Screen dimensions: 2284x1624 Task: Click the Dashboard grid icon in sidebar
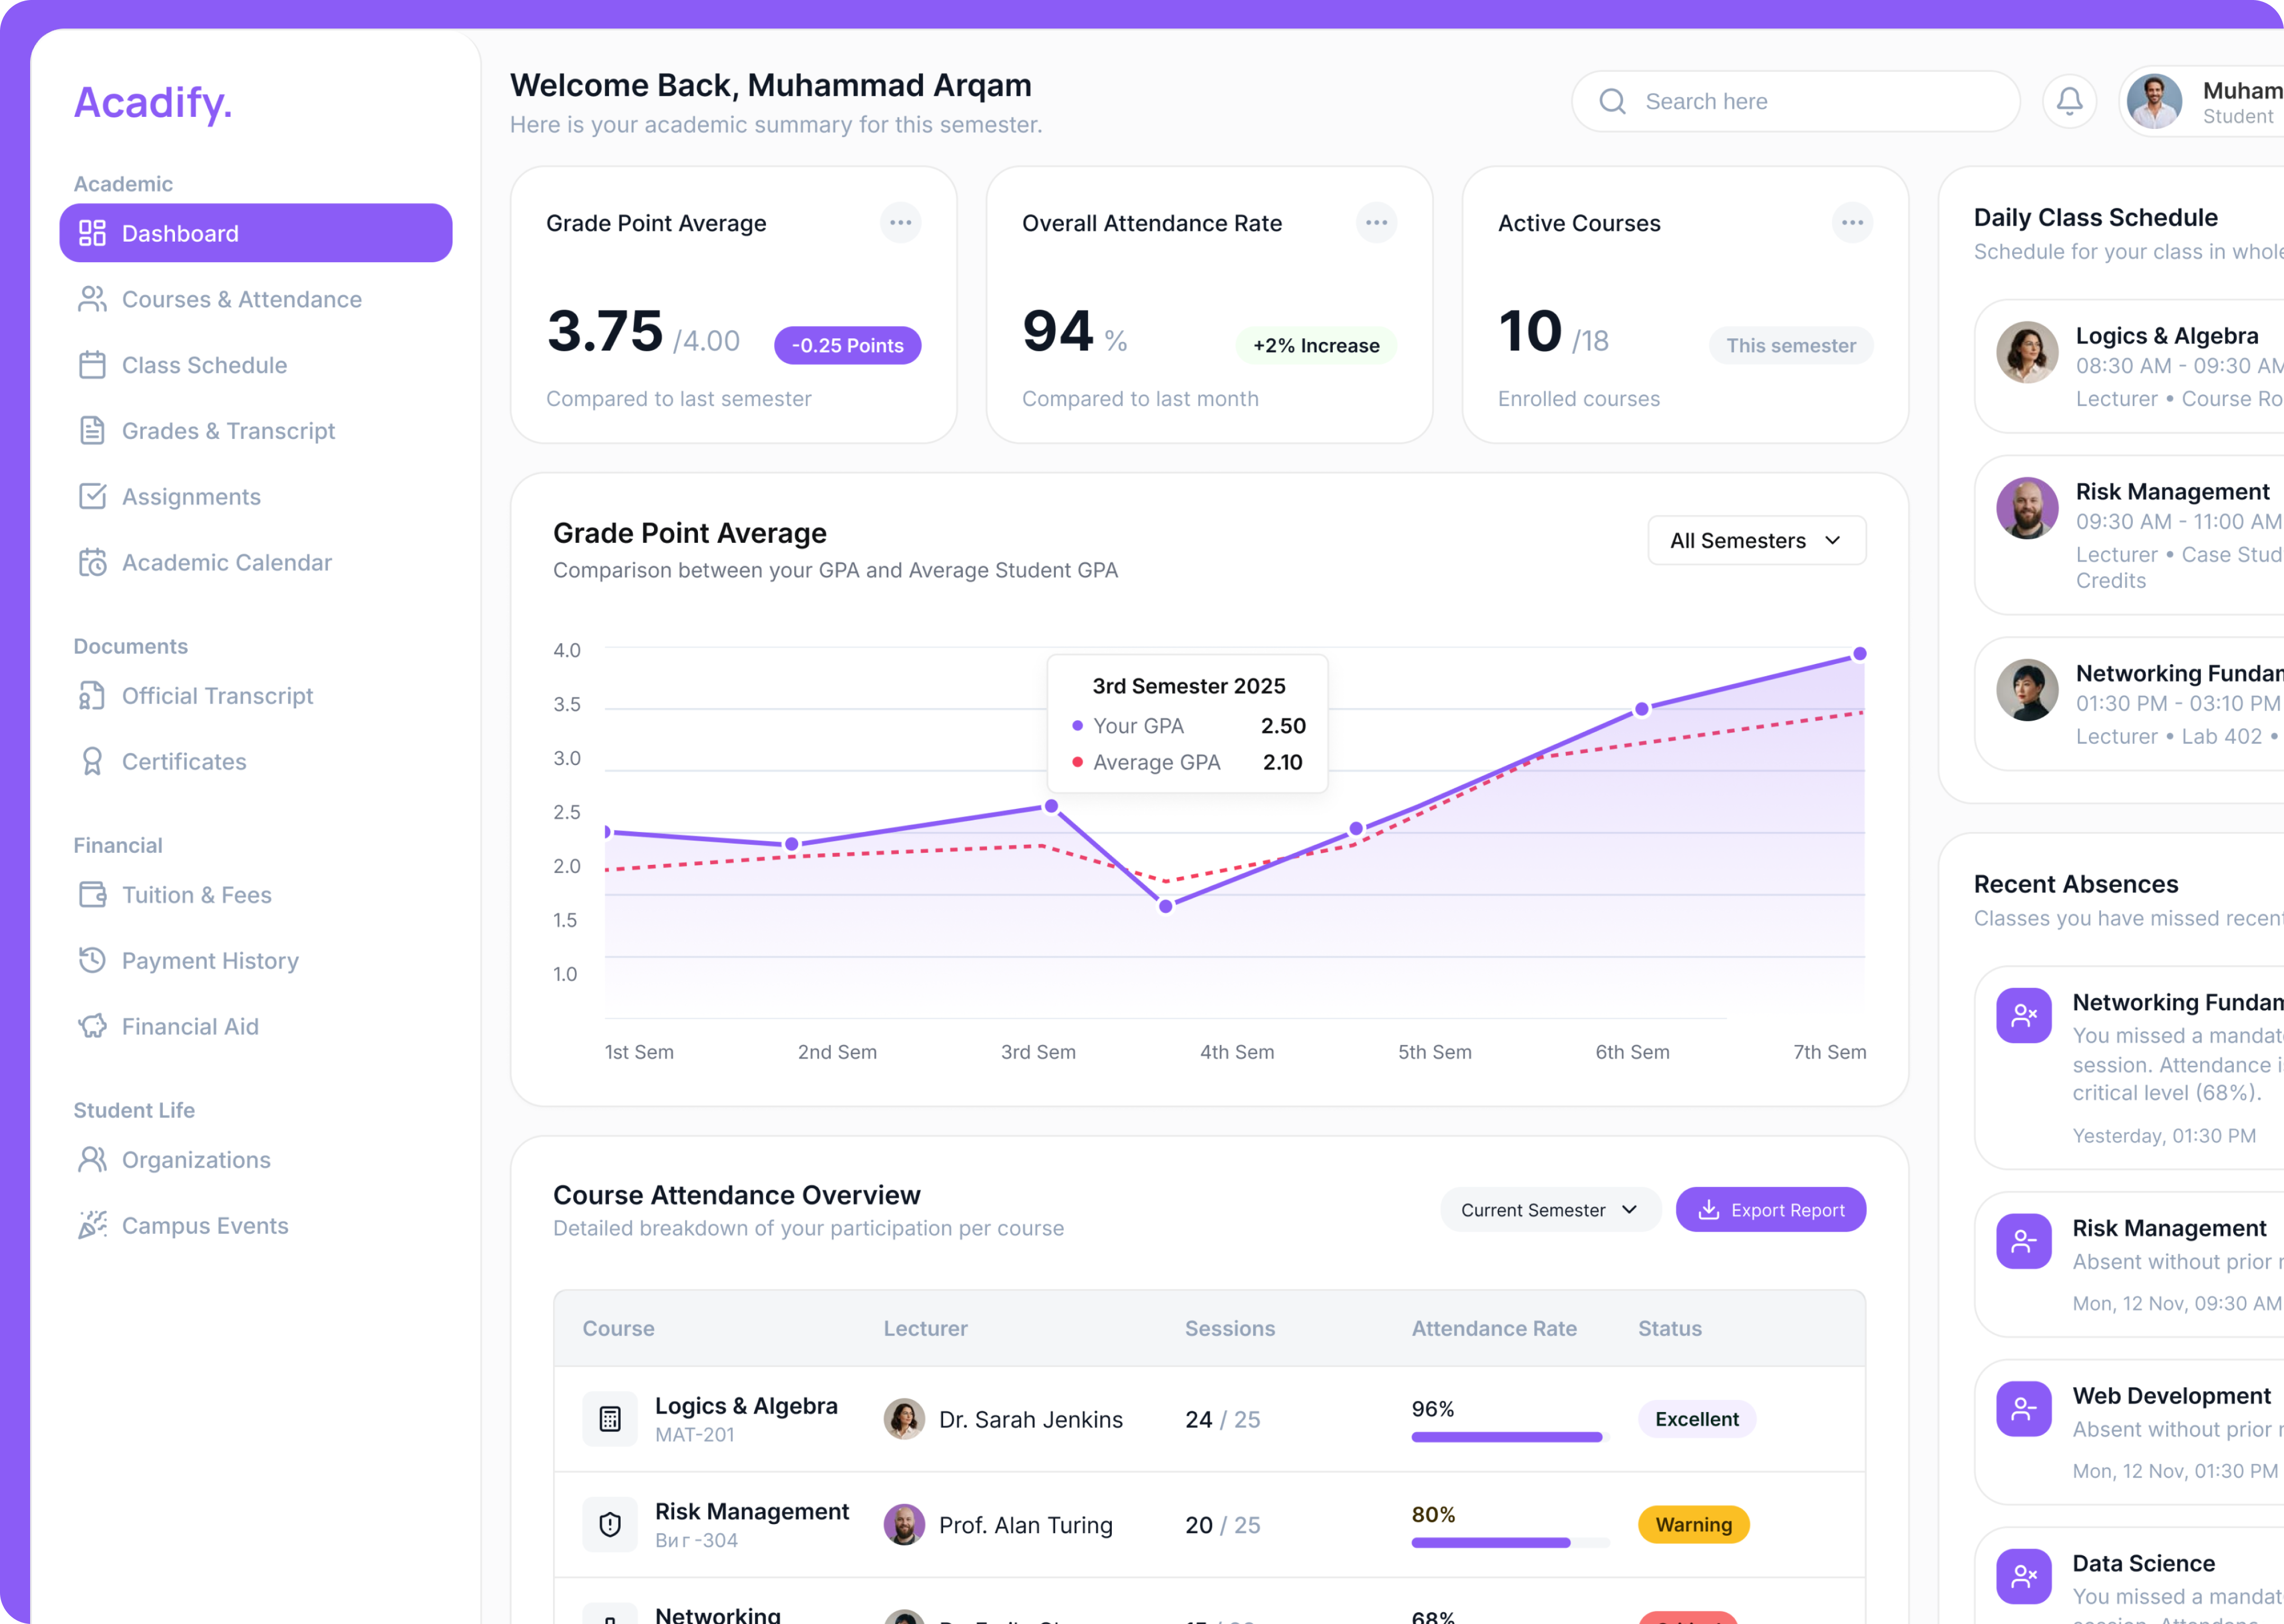(x=92, y=233)
